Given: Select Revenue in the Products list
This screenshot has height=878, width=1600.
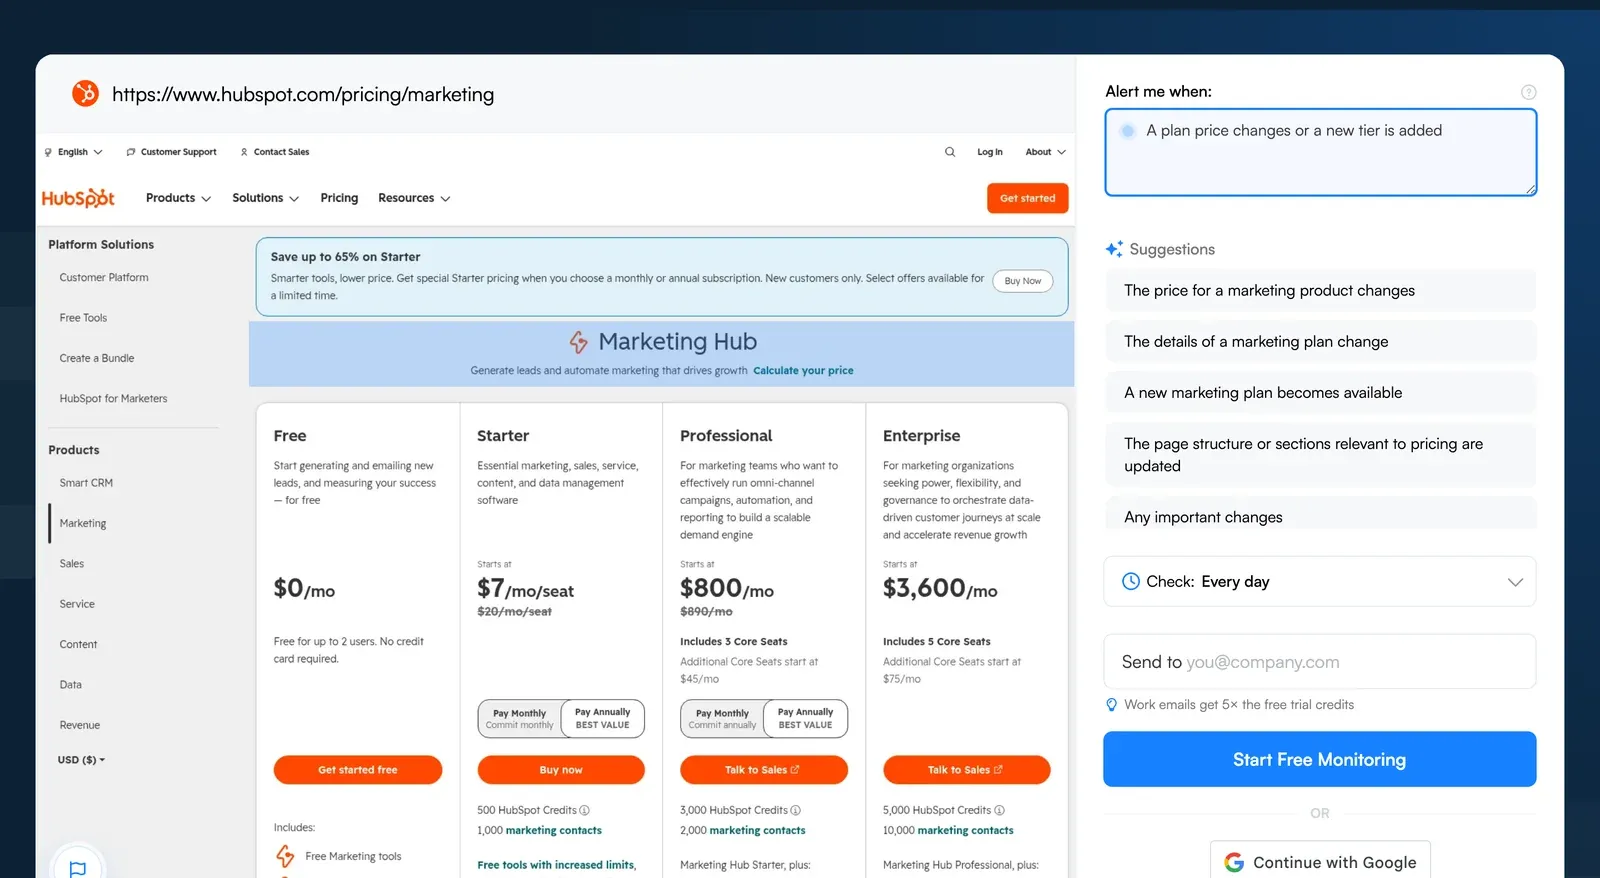Looking at the screenshot, I should pyautogui.click(x=80, y=725).
